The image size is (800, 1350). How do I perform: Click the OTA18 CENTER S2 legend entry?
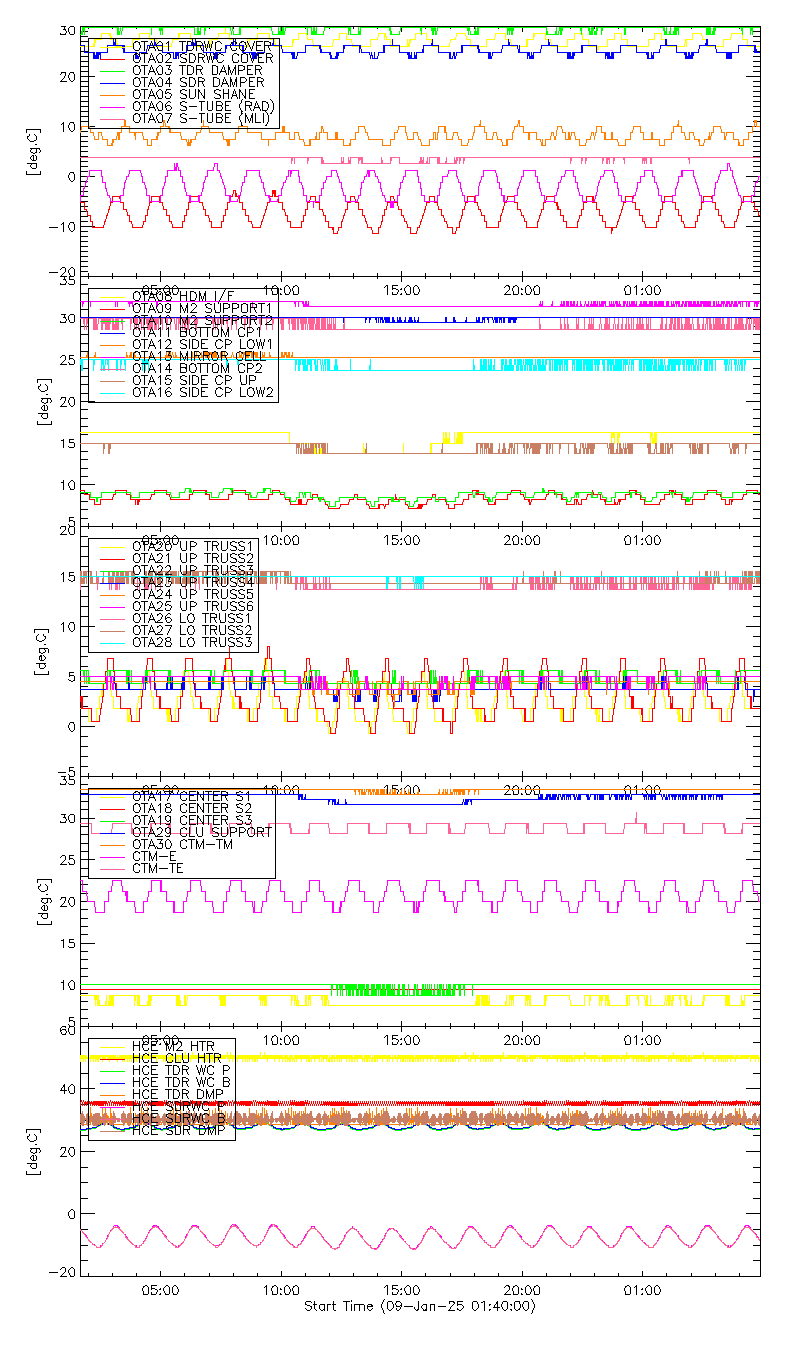192,808
